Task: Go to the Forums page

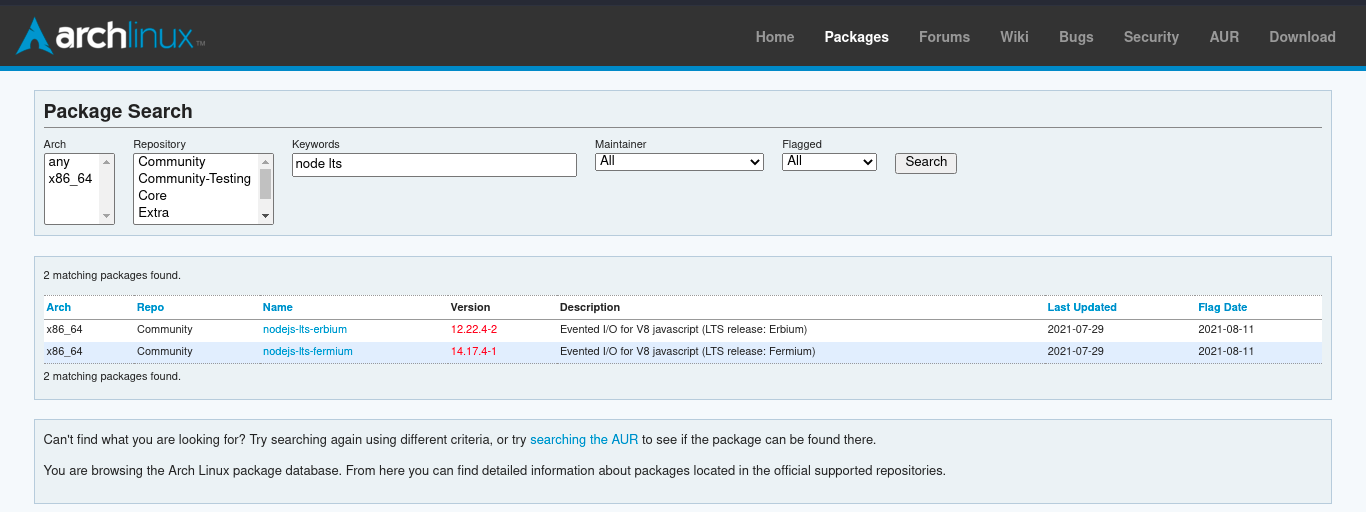Action: coord(945,37)
